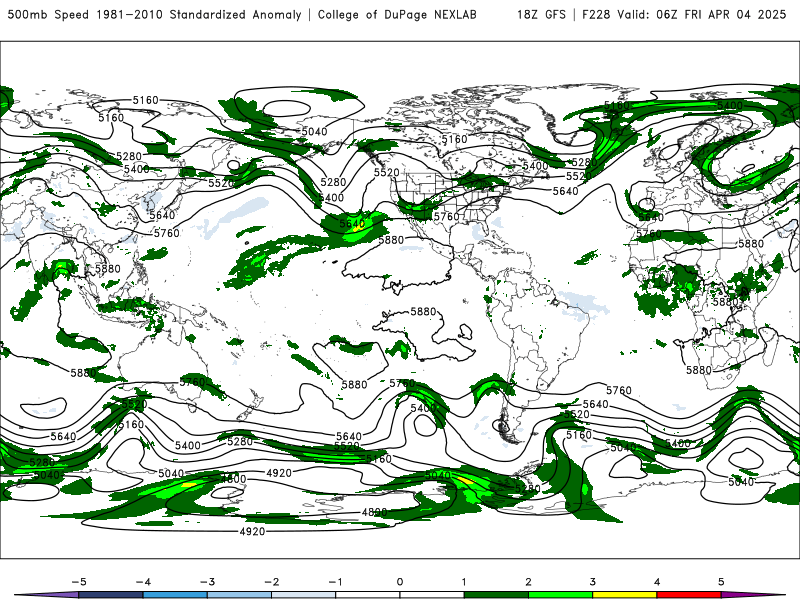Click the '500mb Speed 1981-2010 Standardized Anomaly' title
This screenshot has width=800, height=600.
[x=155, y=15]
